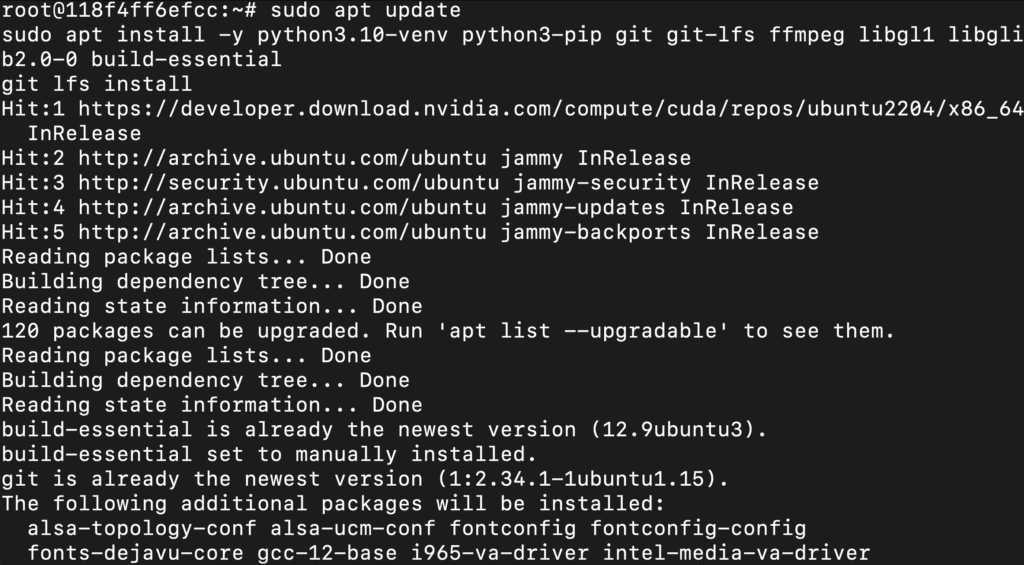Open the archive.ubuntu.com jammy InRelease URL

point(283,158)
